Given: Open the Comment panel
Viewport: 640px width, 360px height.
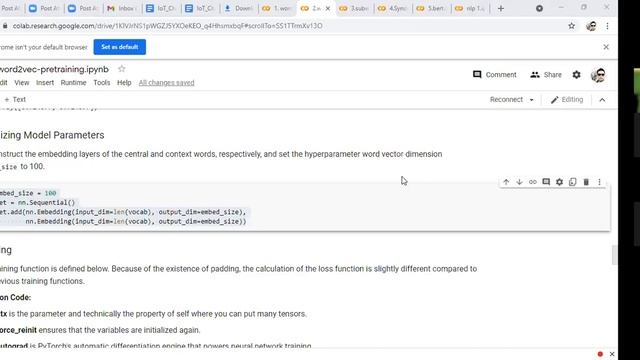Looking at the screenshot, I should pos(495,75).
